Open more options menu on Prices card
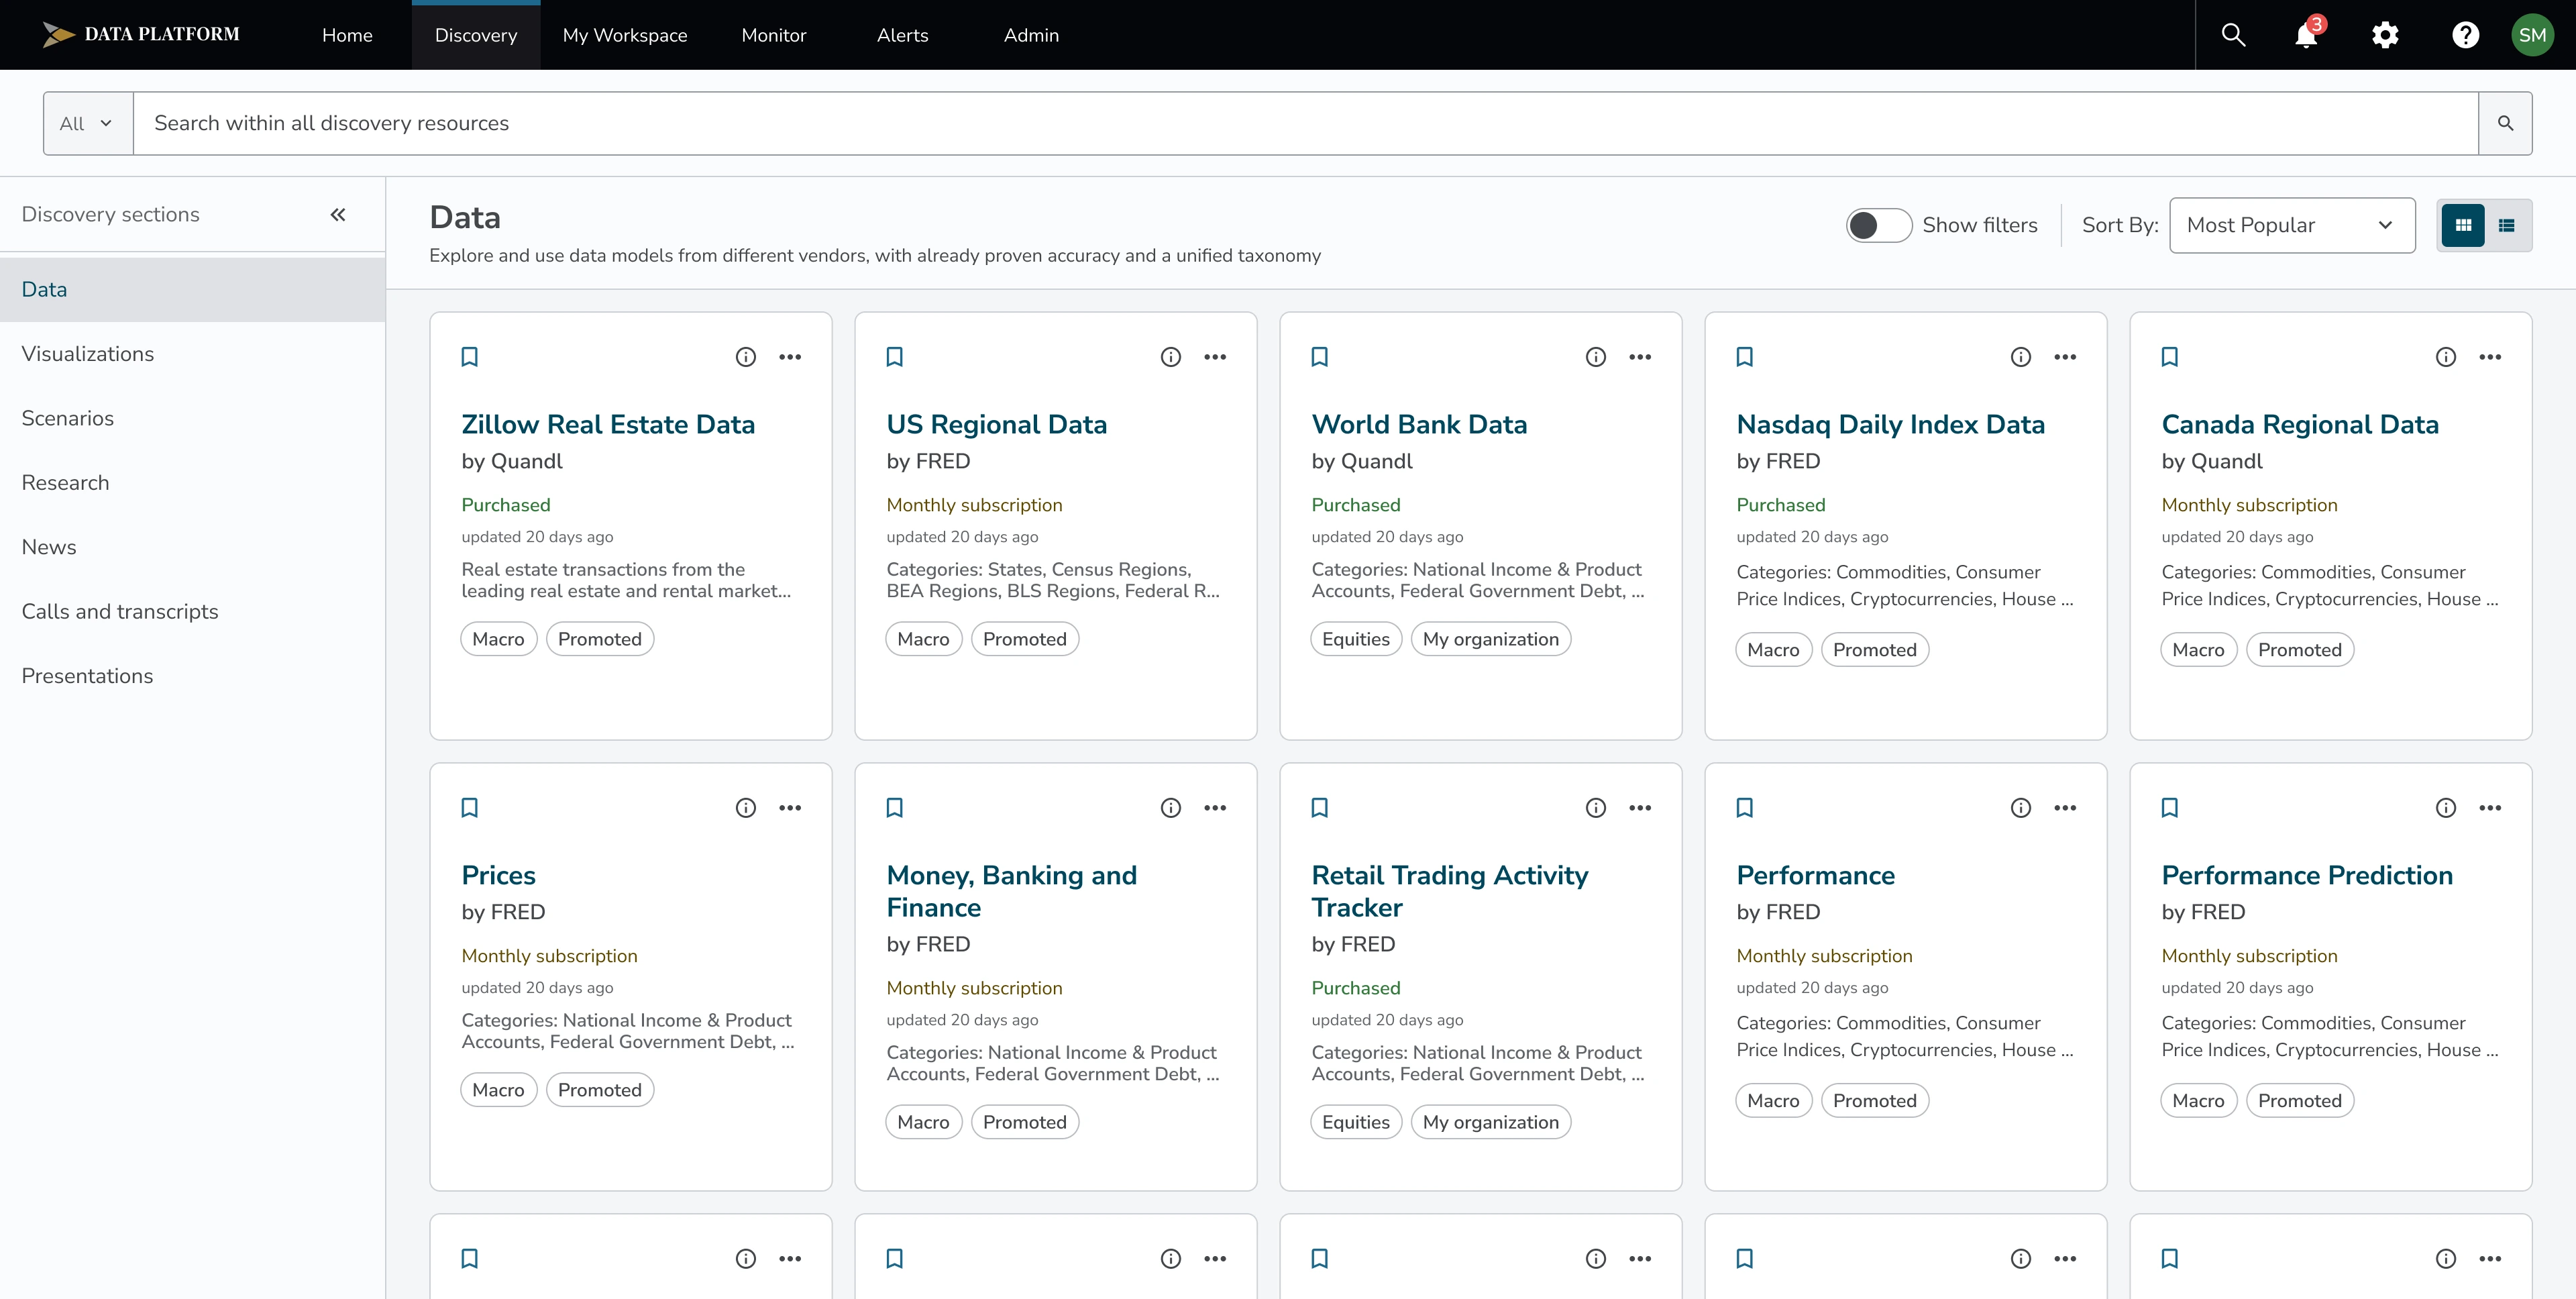 (x=789, y=808)
